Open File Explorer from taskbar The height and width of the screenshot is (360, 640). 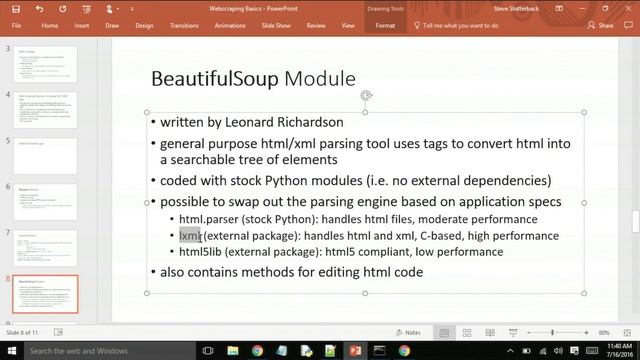click(x=233, y=351)
